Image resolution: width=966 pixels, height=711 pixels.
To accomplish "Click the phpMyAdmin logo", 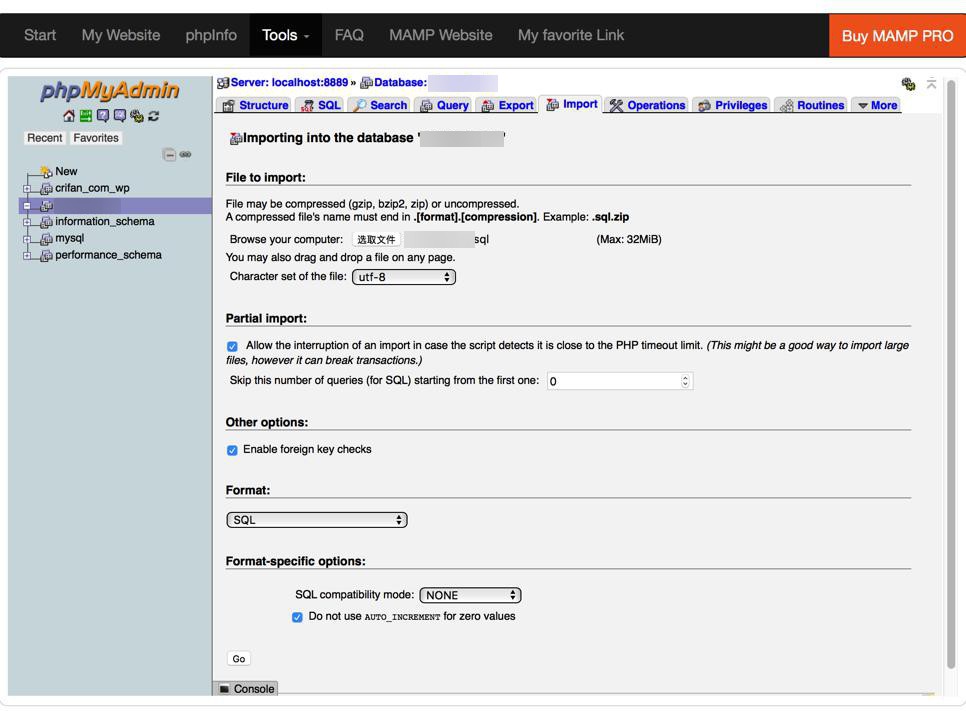I will click(110, 91).
